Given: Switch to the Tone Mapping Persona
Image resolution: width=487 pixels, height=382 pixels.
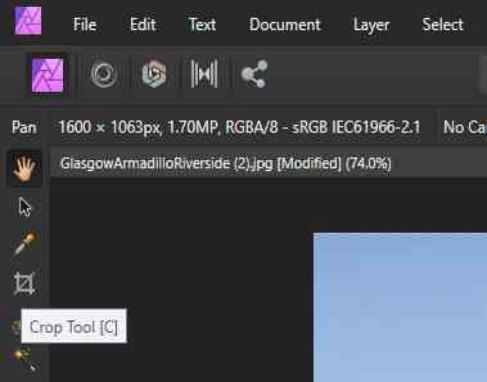Looking at the screenshot, I should tap(204, 74).
